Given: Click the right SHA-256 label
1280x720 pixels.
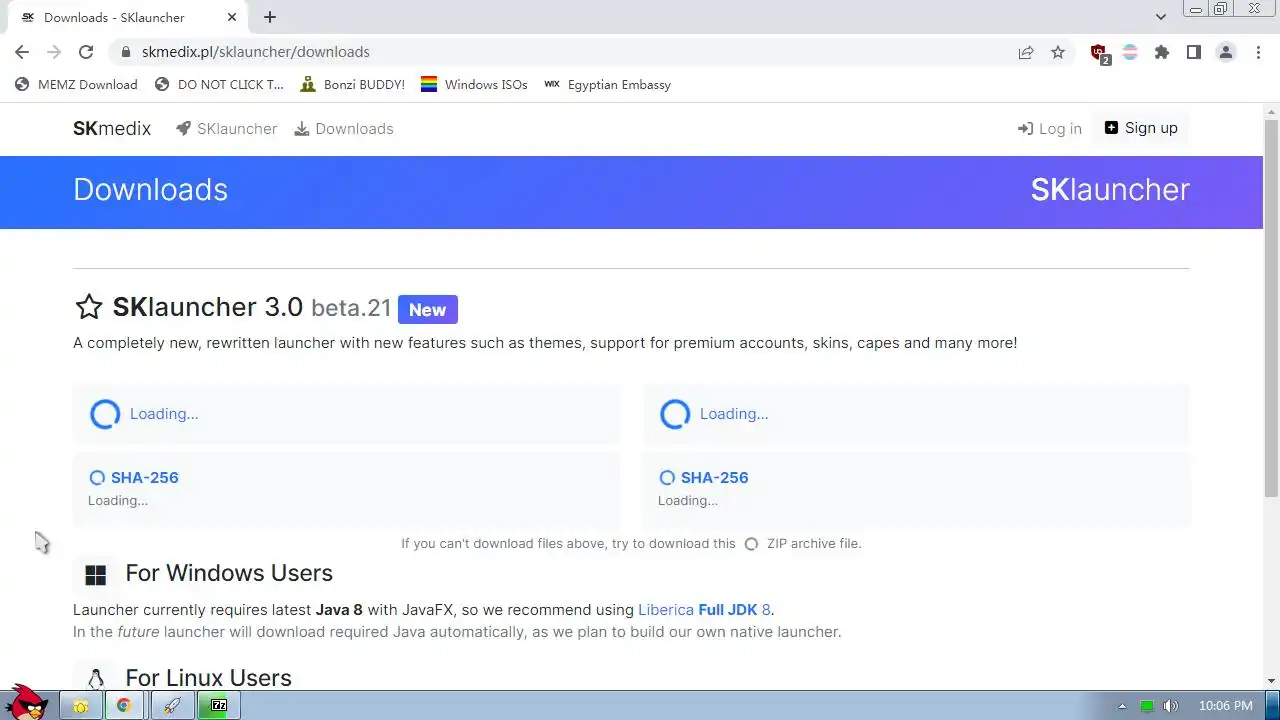Looking at the screenshot, I should tap(714, 478).
